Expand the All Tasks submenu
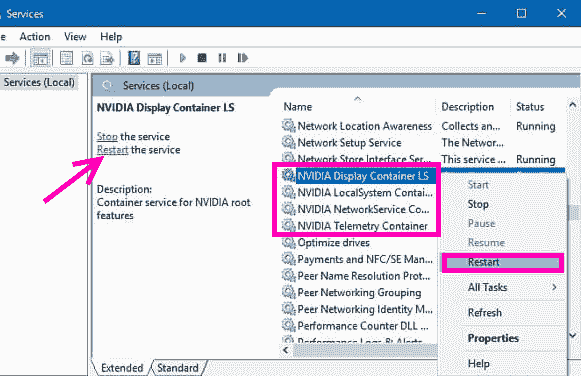The width and height of the screenshot is (581, 376). pos(503,287)
